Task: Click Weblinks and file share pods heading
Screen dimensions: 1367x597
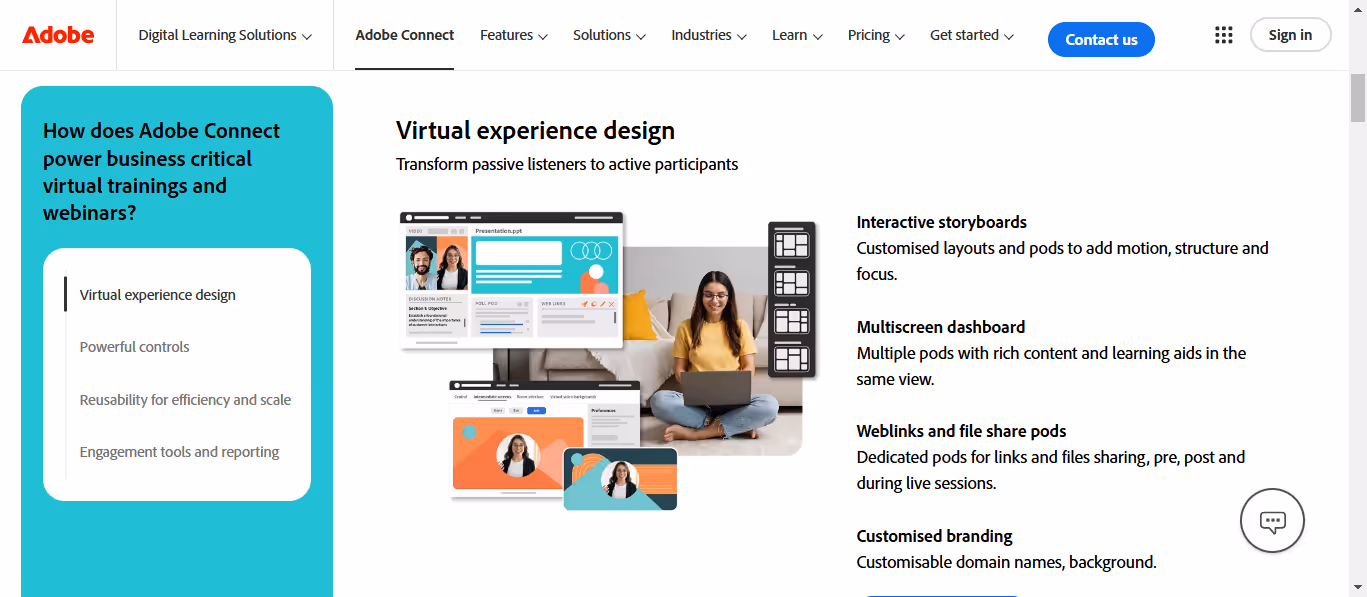Action: coord(962,431)
